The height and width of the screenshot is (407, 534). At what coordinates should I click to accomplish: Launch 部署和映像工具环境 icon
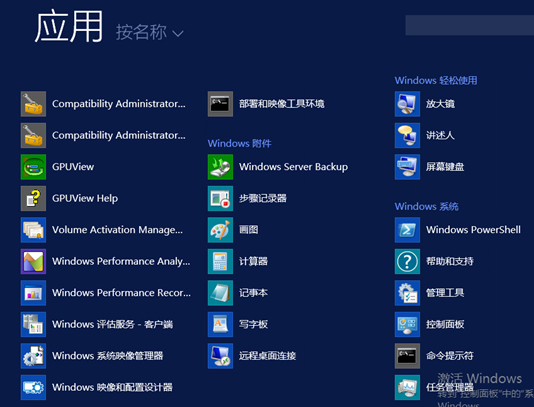pos(220,104)
